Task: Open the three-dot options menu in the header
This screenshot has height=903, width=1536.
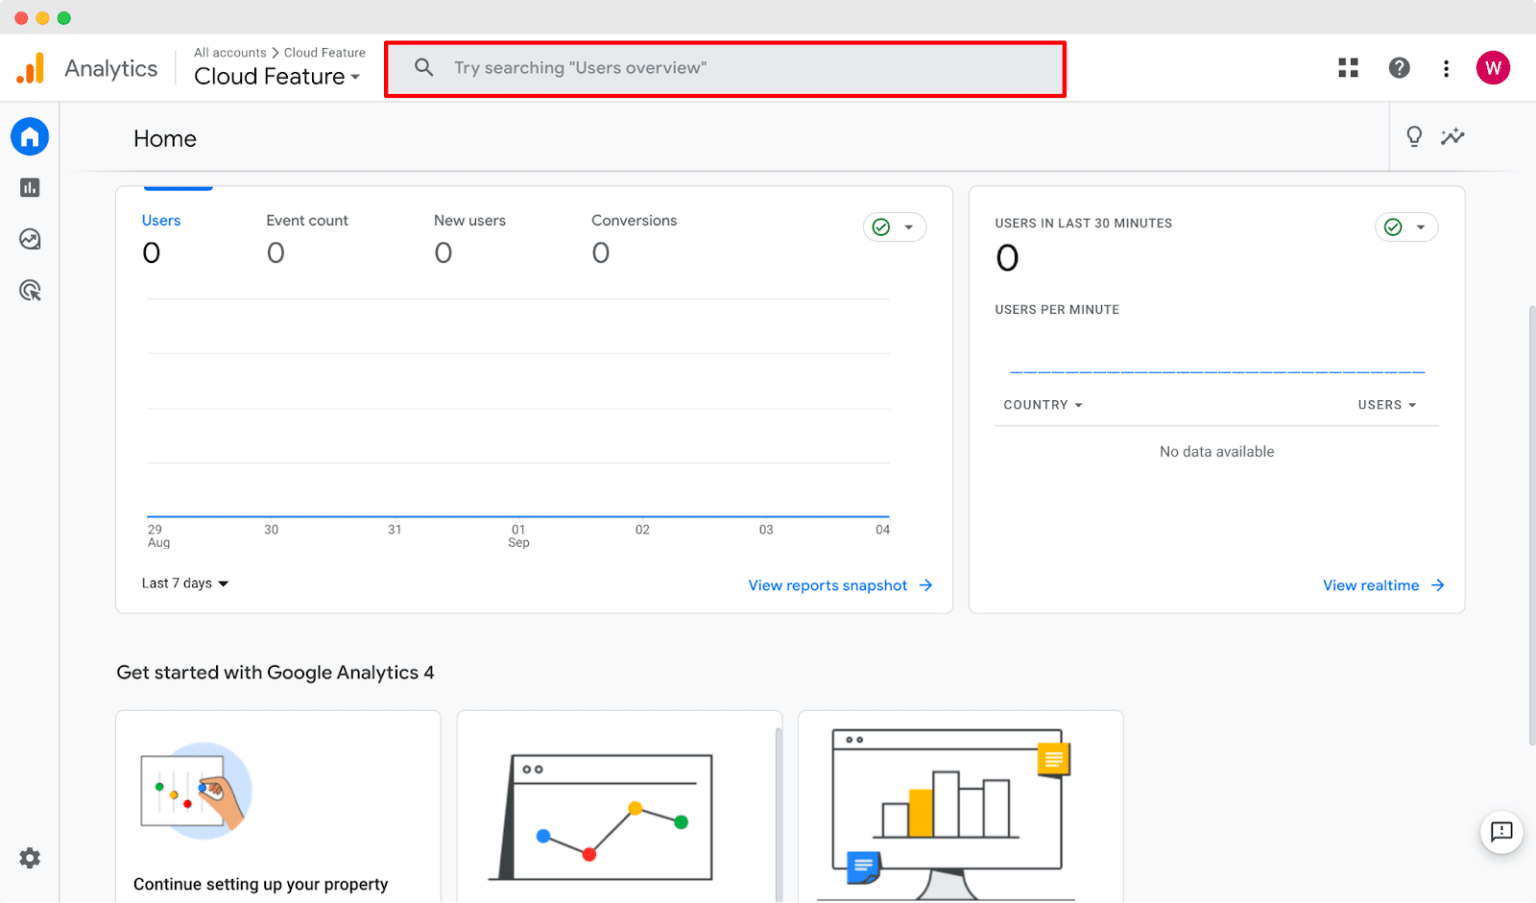Action: 1447,67
